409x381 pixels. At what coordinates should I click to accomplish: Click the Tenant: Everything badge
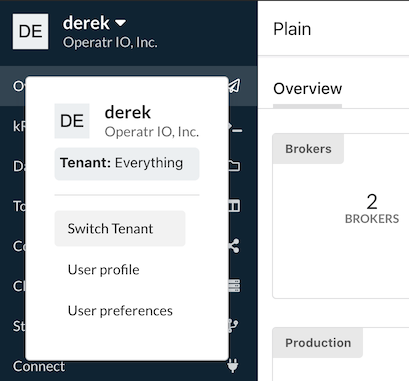point(127,164)
